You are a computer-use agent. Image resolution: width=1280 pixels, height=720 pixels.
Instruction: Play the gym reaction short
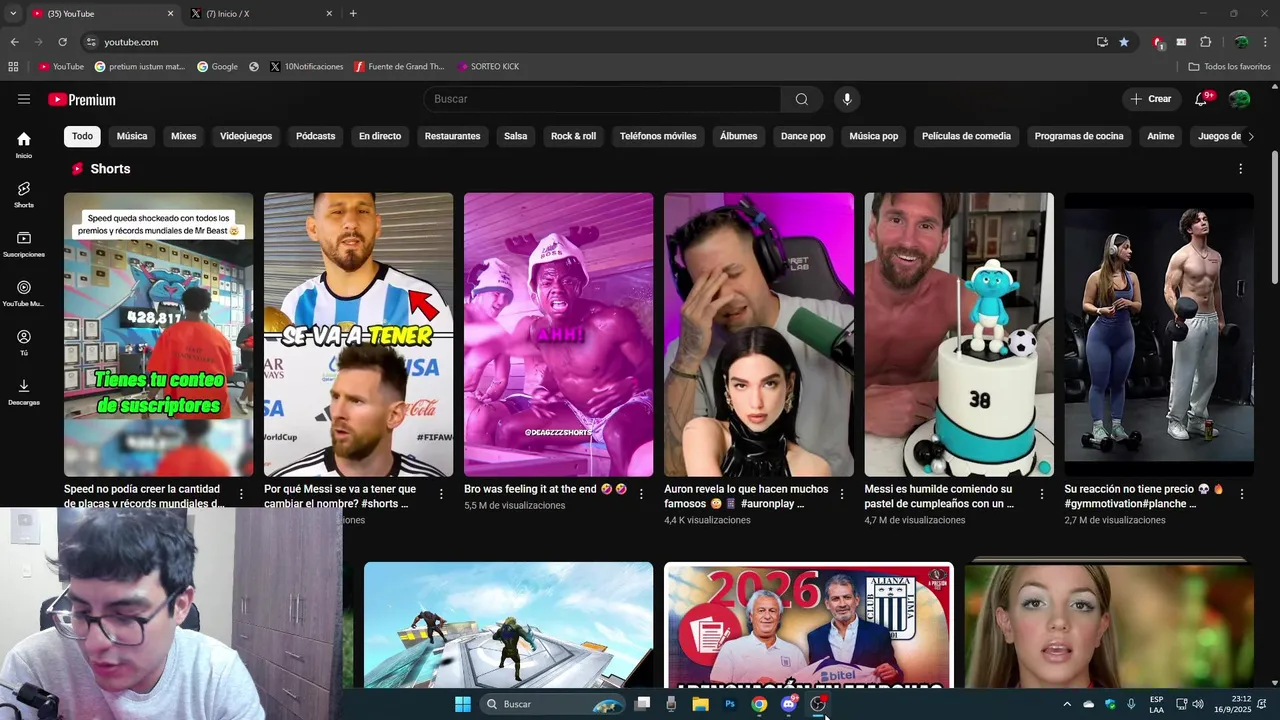click(x=1159, y=335)
